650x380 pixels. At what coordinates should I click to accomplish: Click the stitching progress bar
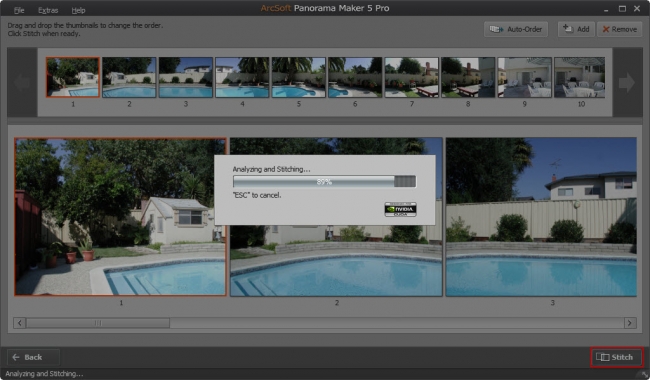(324, 182)
